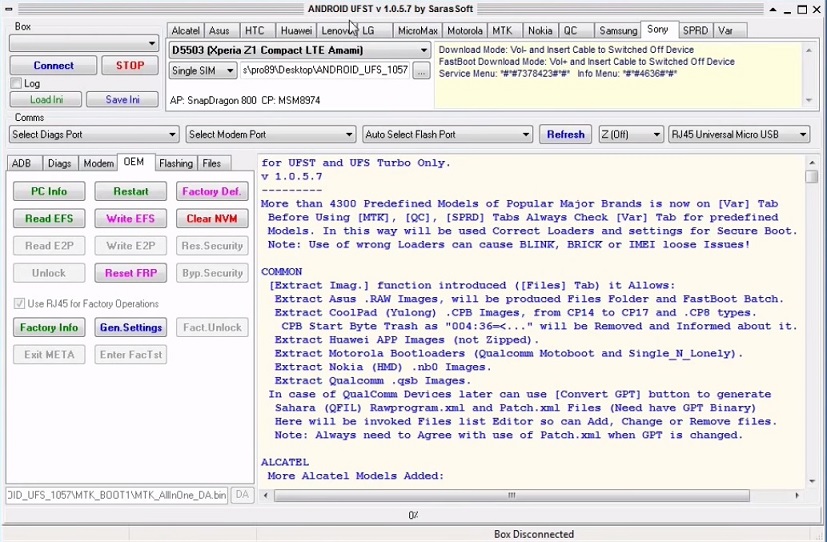The width and height of the screenshot is (827, 542).
Task: Click the Save Ini button
Action: [122, 100]
